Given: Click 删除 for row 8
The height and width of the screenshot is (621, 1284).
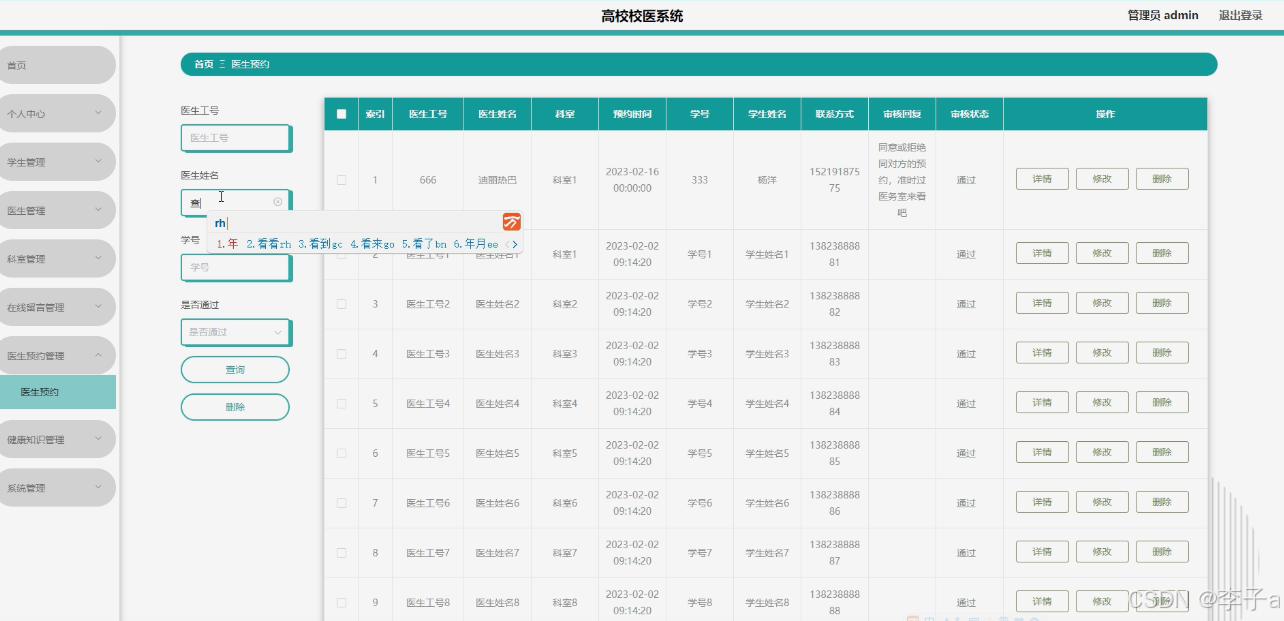Looking at the screenshot, I should [x=1162, y=551].
